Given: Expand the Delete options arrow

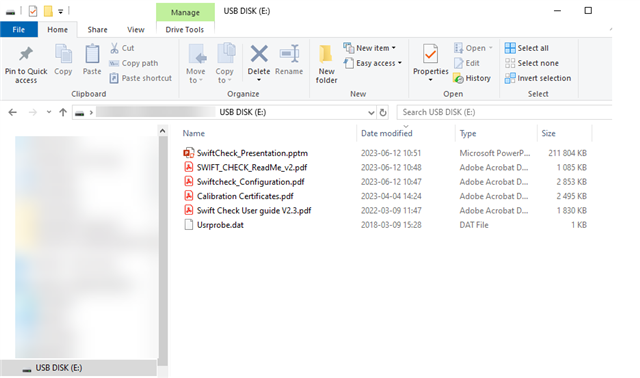Looking at the screenshot, I should pos(259,80).
